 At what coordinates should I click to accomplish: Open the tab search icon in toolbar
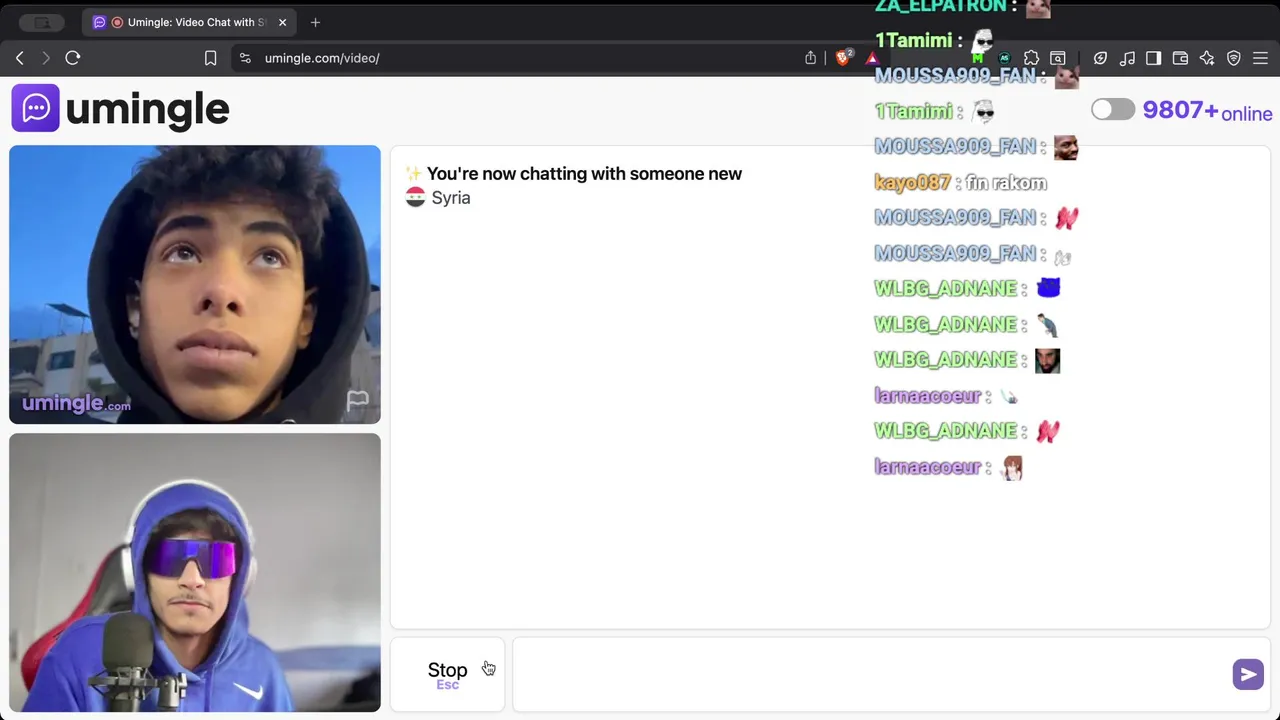coord(1058,58)
